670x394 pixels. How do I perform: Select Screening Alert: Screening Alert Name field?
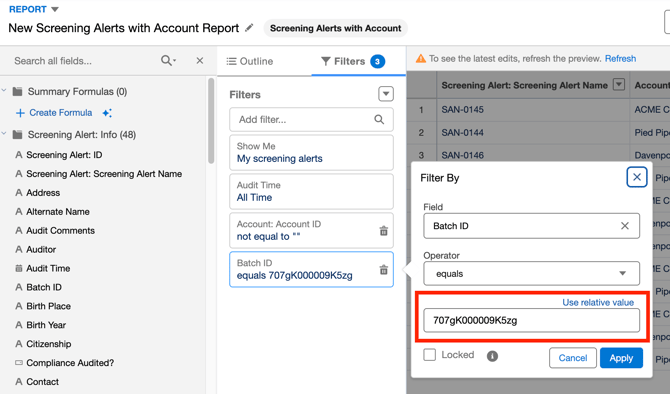pos(104,174)
